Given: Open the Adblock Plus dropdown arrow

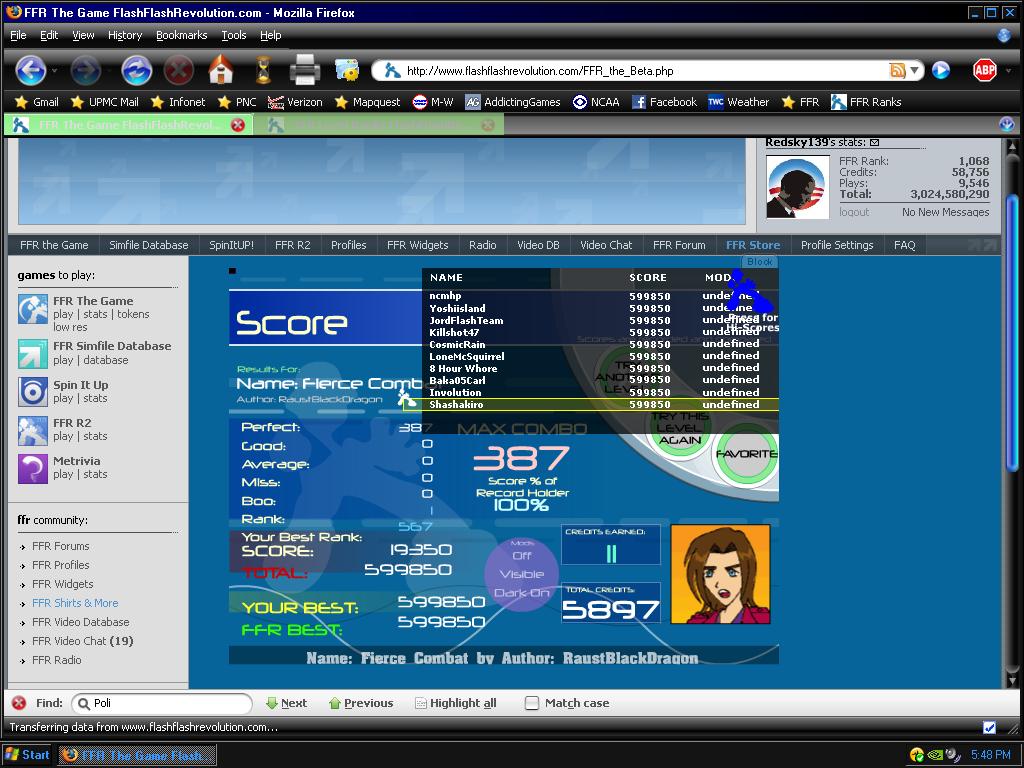Looking at the screenshot, I should coord(1008,71).
